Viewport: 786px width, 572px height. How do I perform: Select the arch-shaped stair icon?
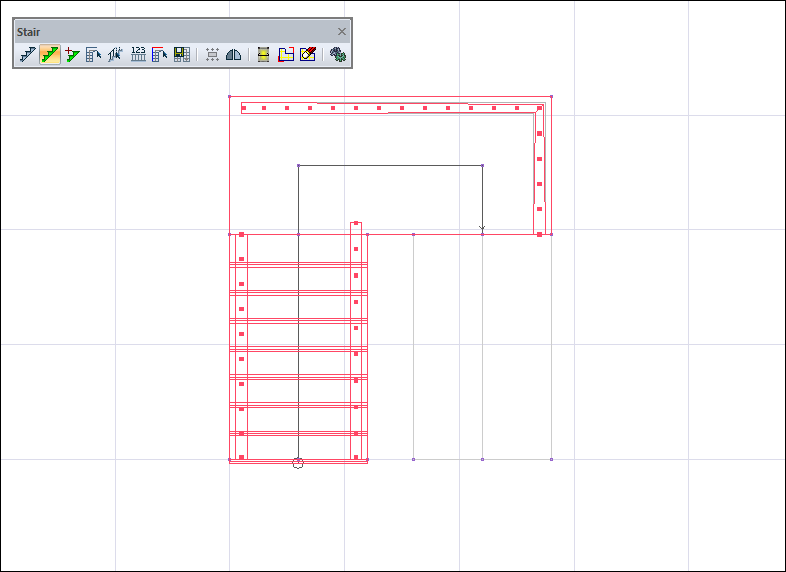click(x=233, y=55)
